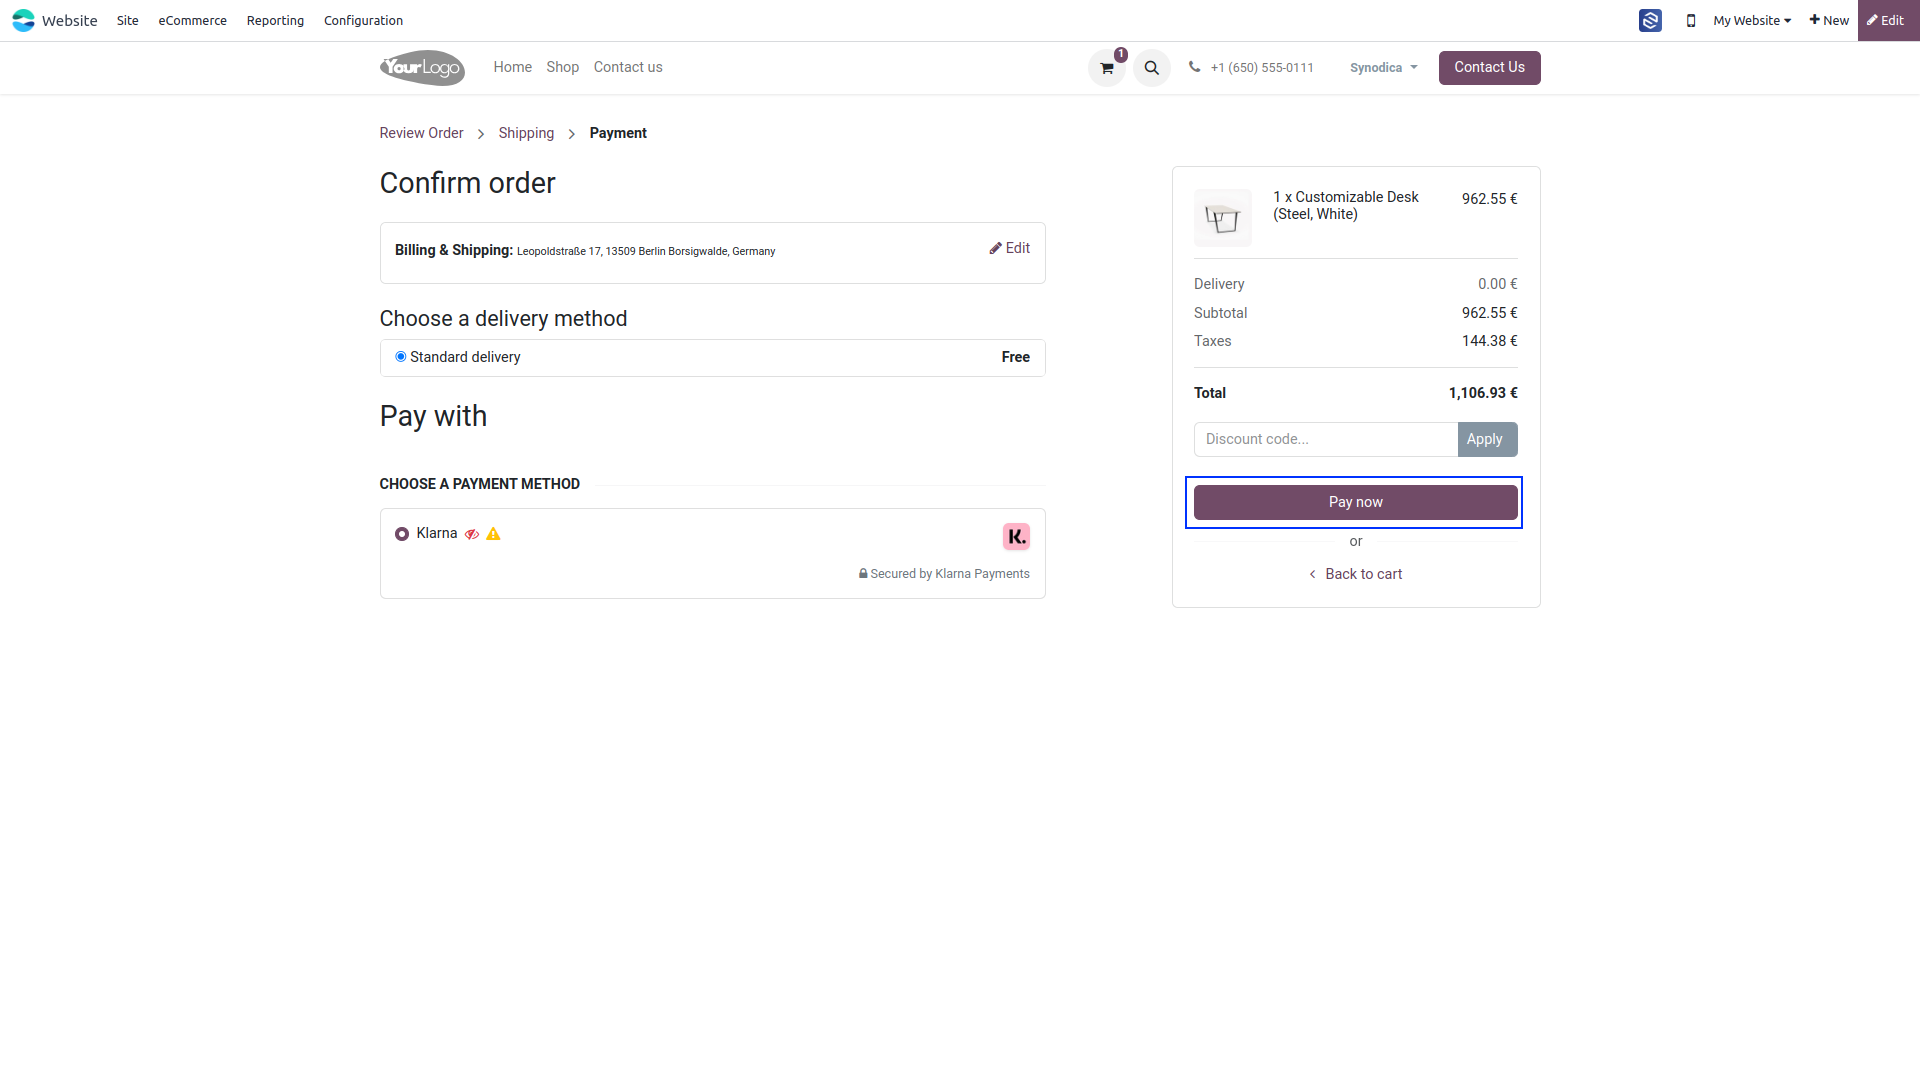Click the Klarna K logo badge
Viewport: 1920px width, 1080px height.
[x=1016, y=537]
